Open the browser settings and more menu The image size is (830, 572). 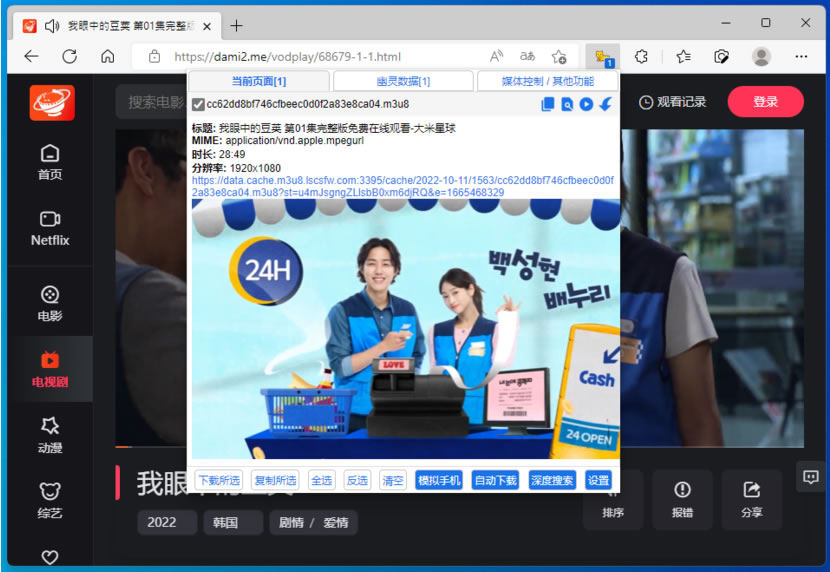click(x=801, y=57)
